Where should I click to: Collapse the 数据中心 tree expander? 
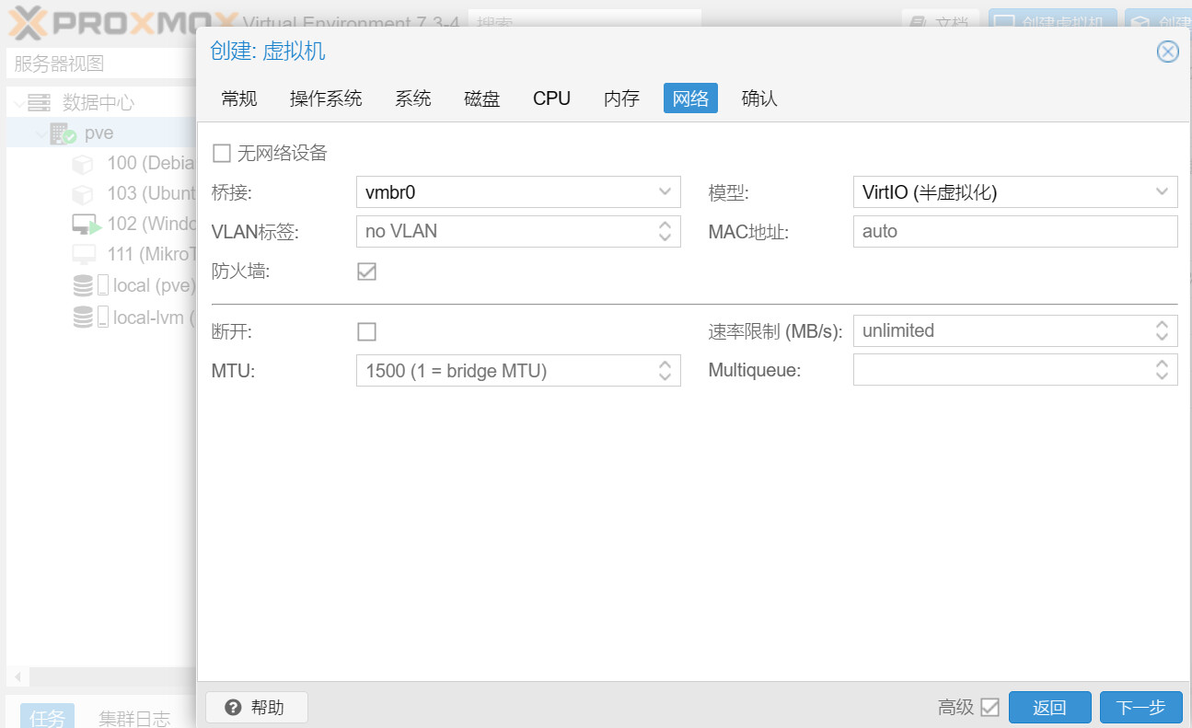(x=19, y=103)
